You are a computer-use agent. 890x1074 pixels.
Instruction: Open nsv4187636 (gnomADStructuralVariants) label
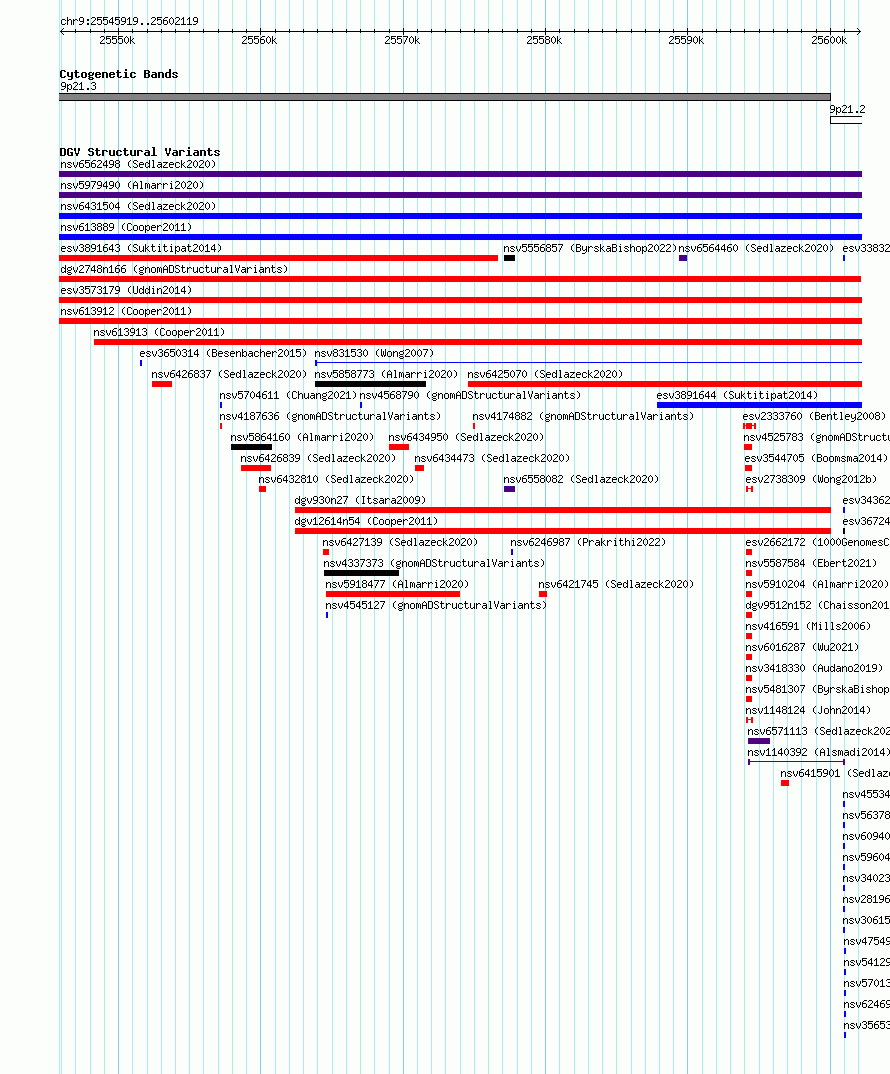click(x=330, y=416)
